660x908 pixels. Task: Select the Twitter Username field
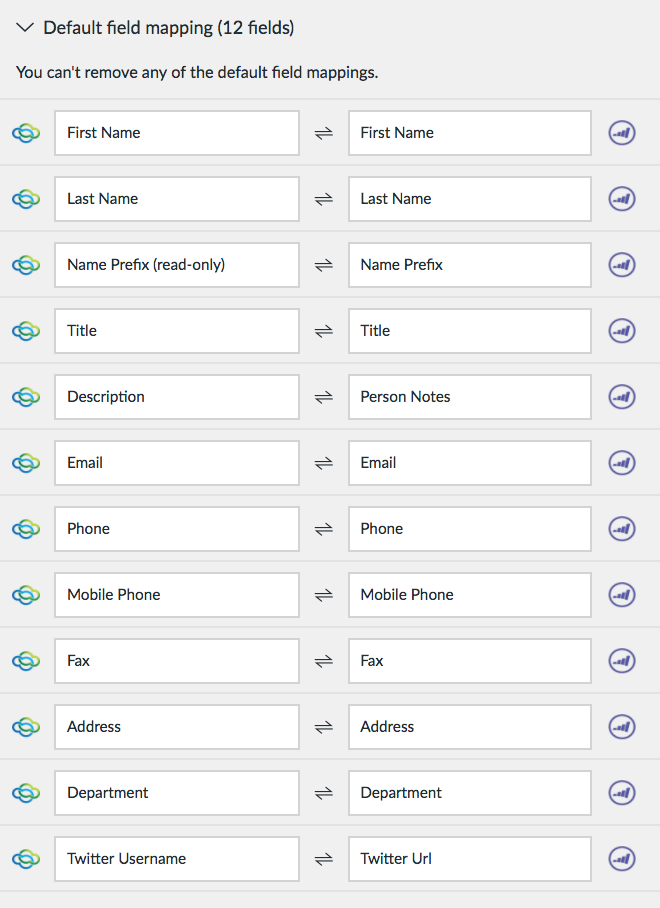tap(177, 859)
